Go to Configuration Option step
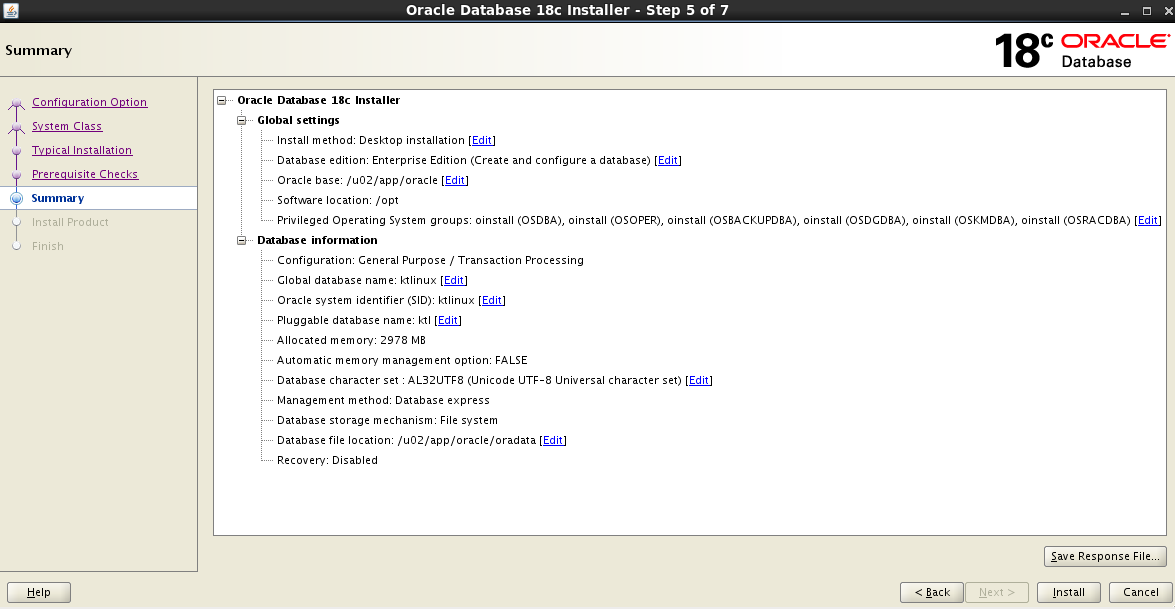 click(89, 102)
